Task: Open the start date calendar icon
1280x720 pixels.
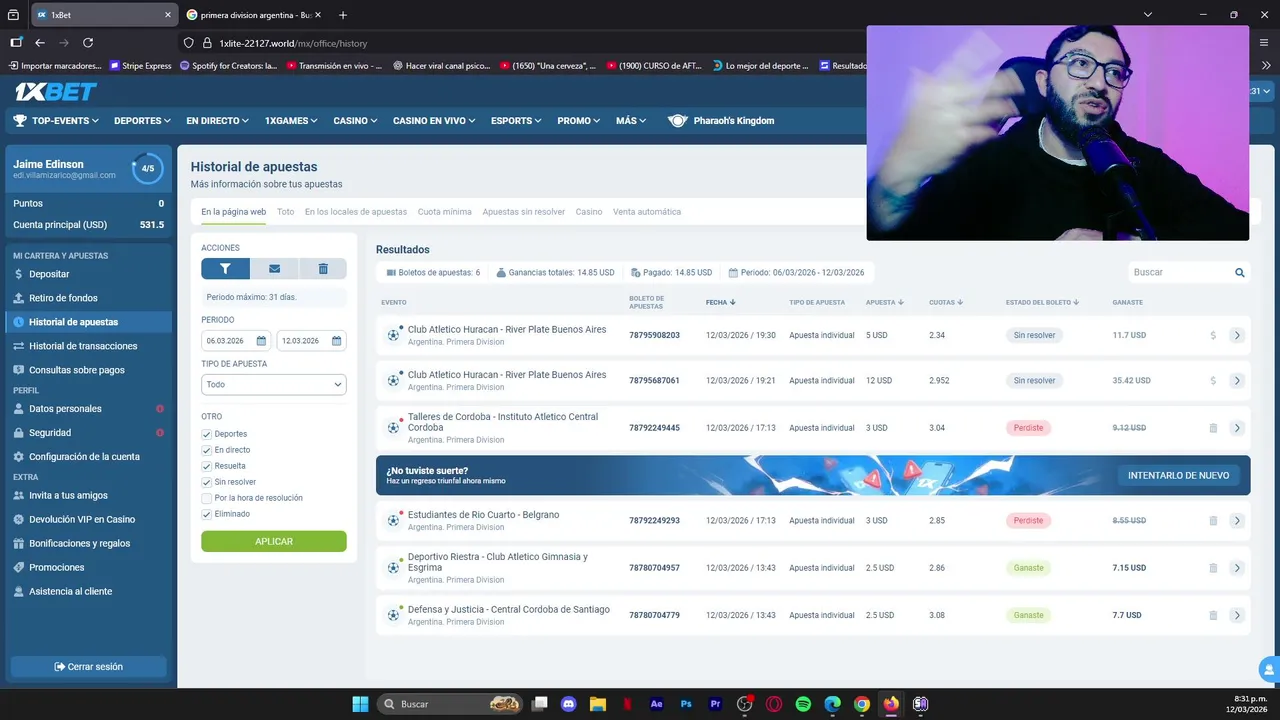Action: coord(262,341)
